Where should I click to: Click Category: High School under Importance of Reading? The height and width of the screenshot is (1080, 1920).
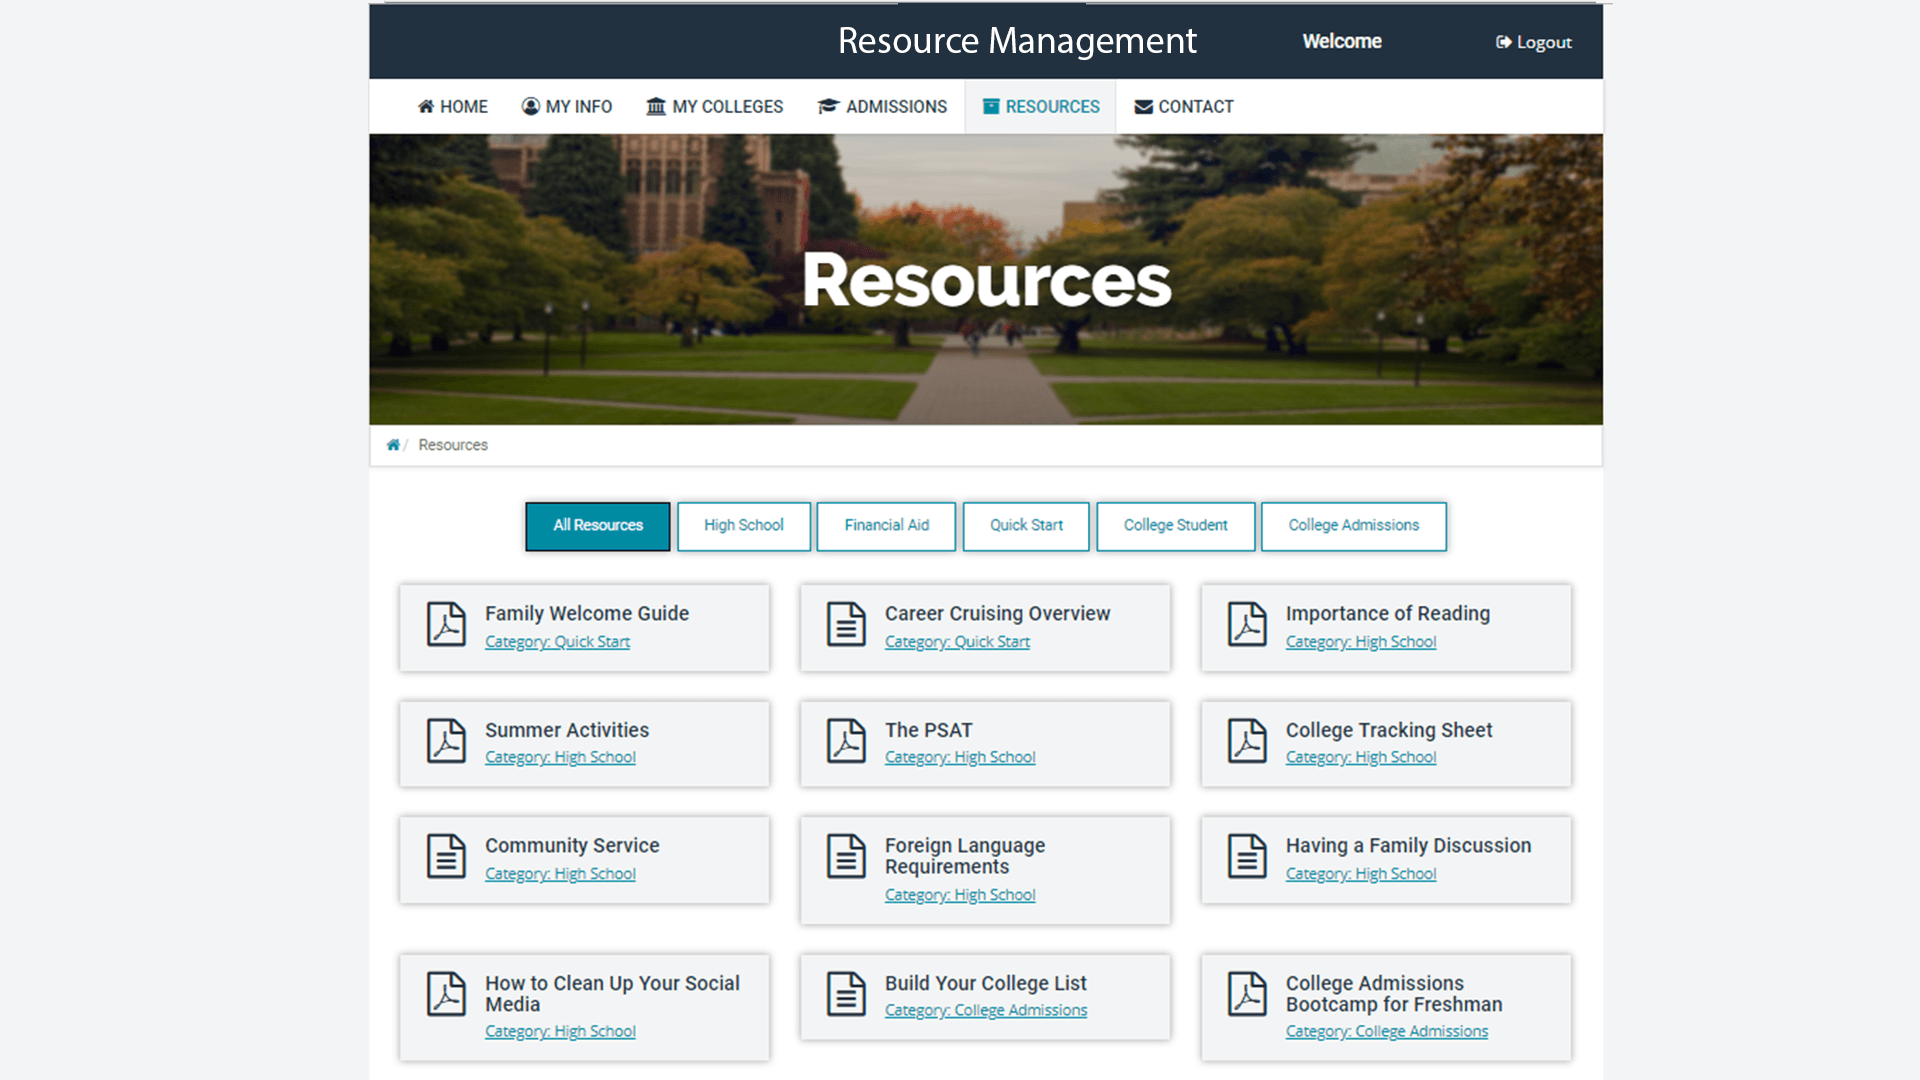1361,642
